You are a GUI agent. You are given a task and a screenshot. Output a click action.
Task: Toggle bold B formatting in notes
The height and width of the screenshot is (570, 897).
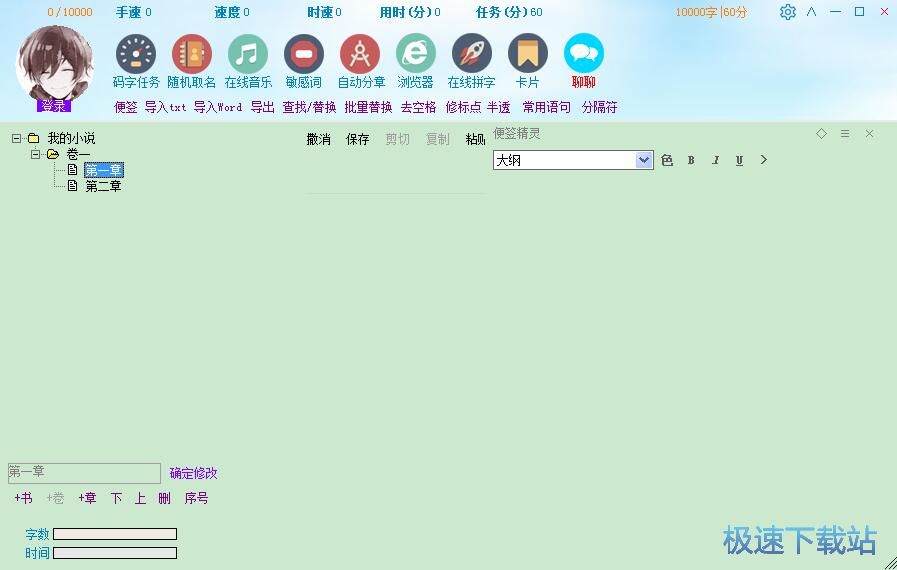click(691, 160)
